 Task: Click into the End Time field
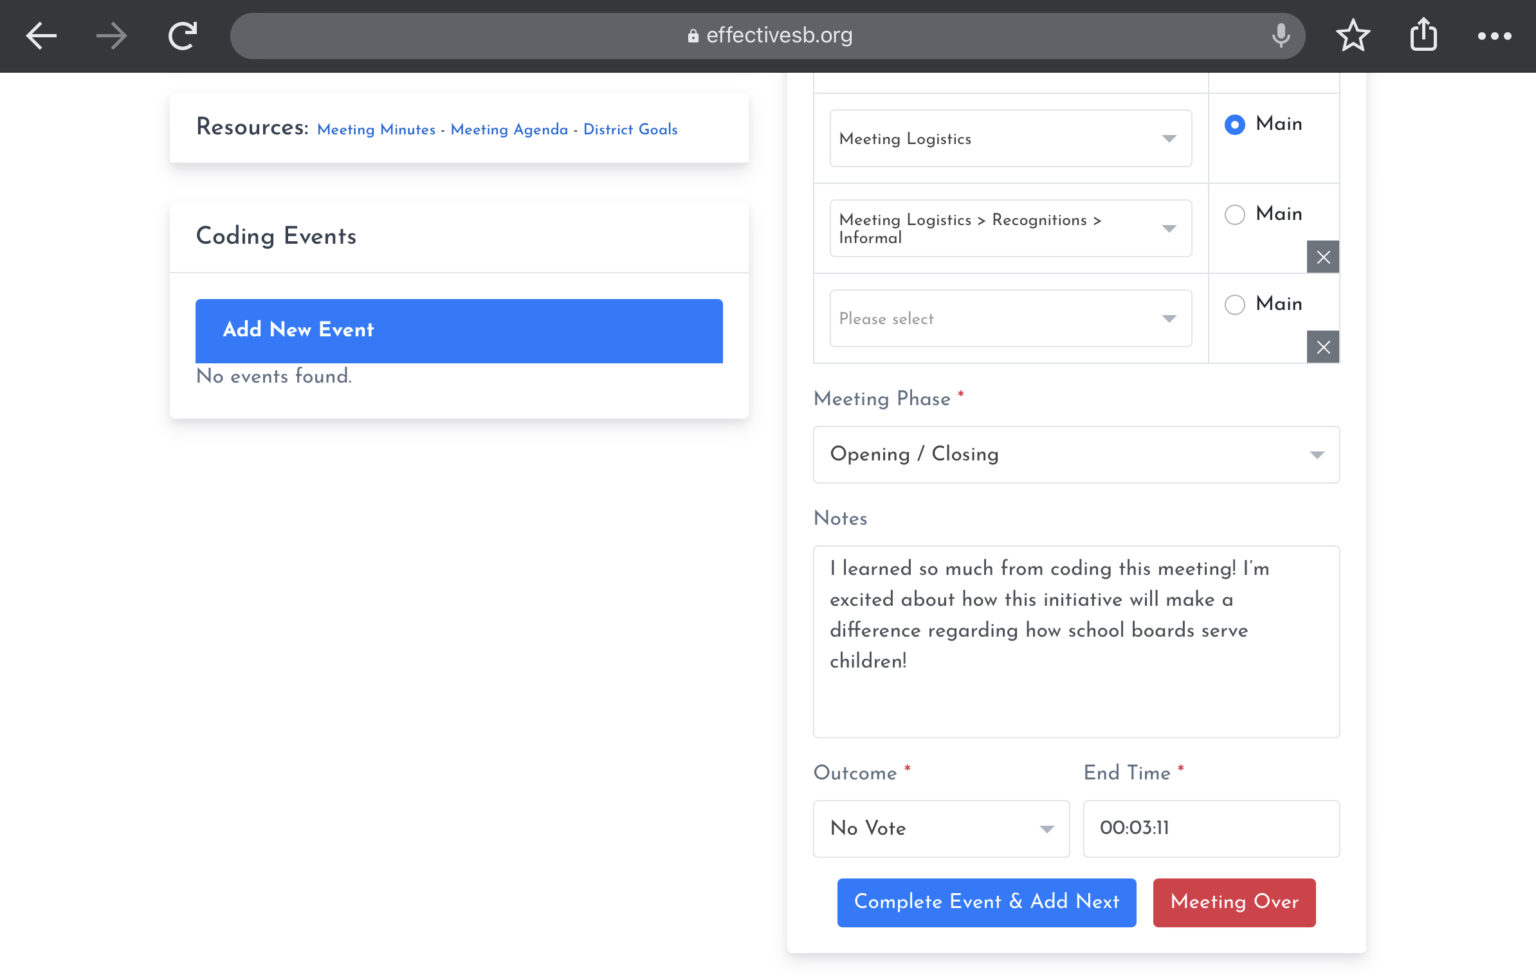coord(1211,828)
